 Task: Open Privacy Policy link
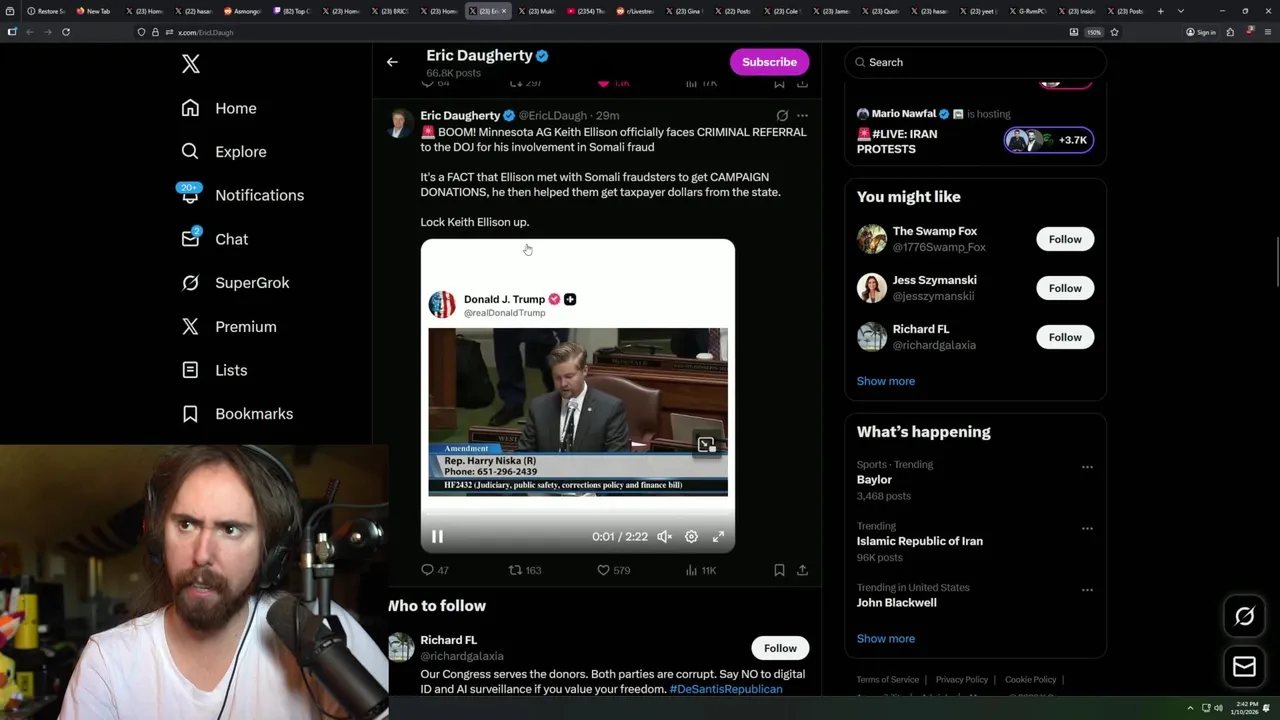point(961,680)
